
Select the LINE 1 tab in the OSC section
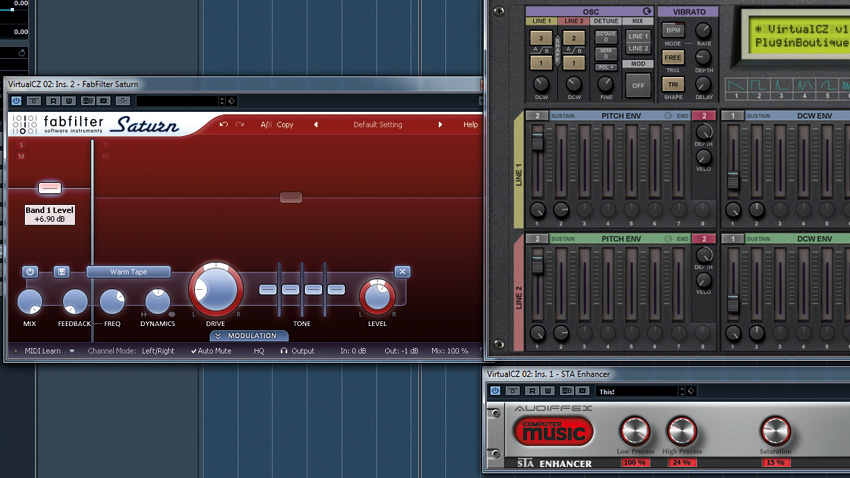tap(542, 21)
